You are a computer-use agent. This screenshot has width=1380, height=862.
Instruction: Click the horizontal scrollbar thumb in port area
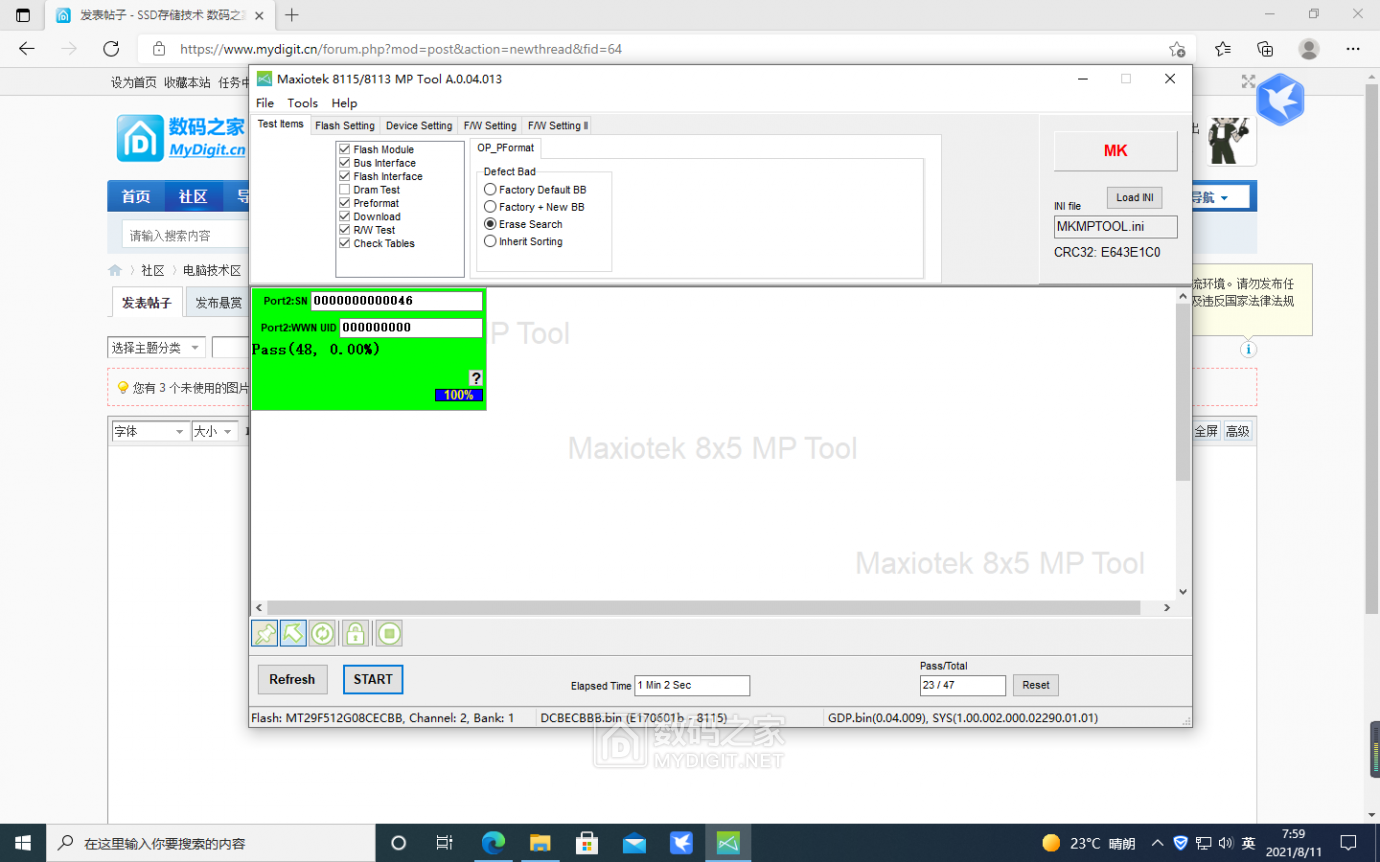(703, 608)
